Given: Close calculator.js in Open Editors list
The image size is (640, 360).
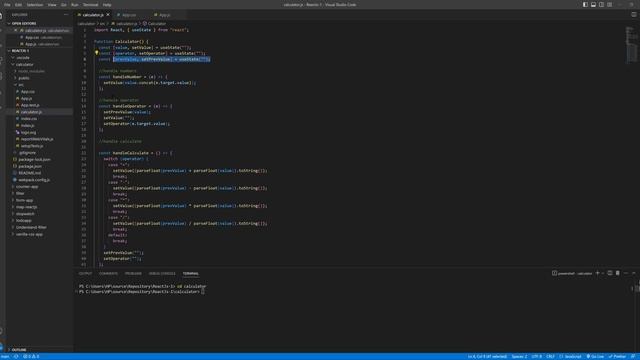Looking at the screenshot, I should pos(16,30).
